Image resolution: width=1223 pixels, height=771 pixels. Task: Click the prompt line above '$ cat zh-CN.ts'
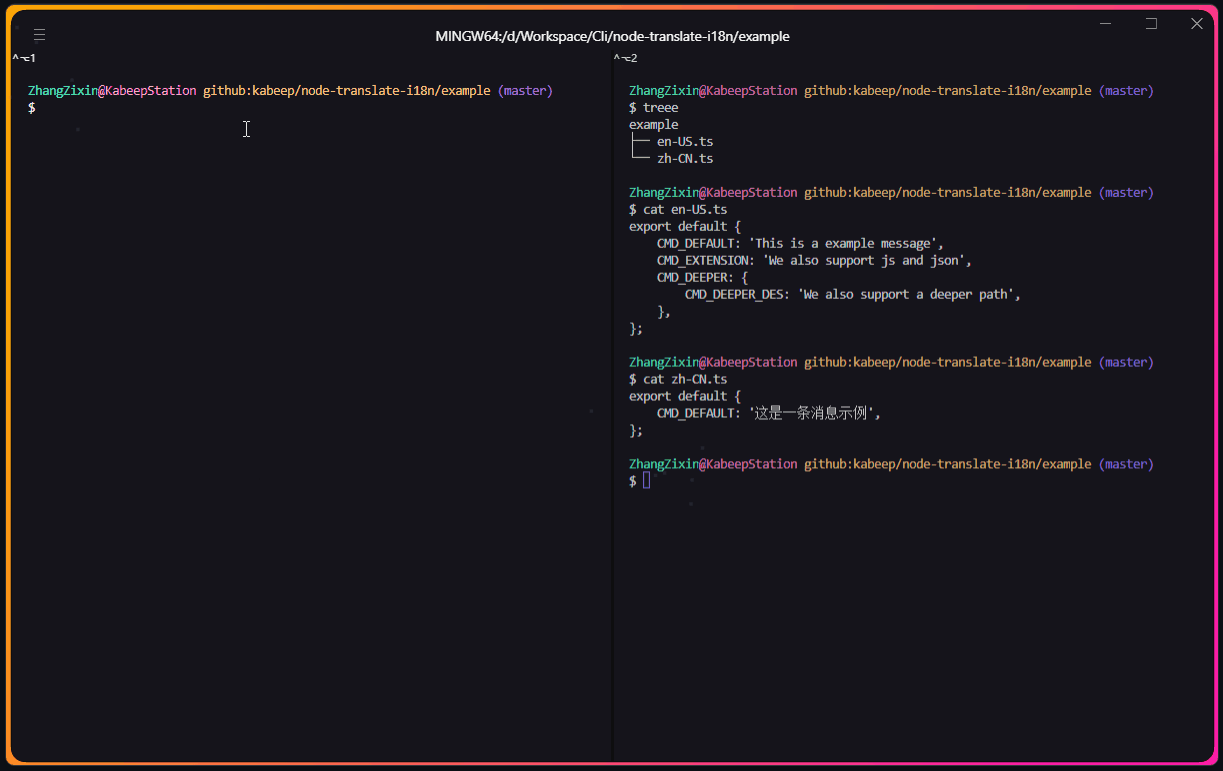point(891,363)
